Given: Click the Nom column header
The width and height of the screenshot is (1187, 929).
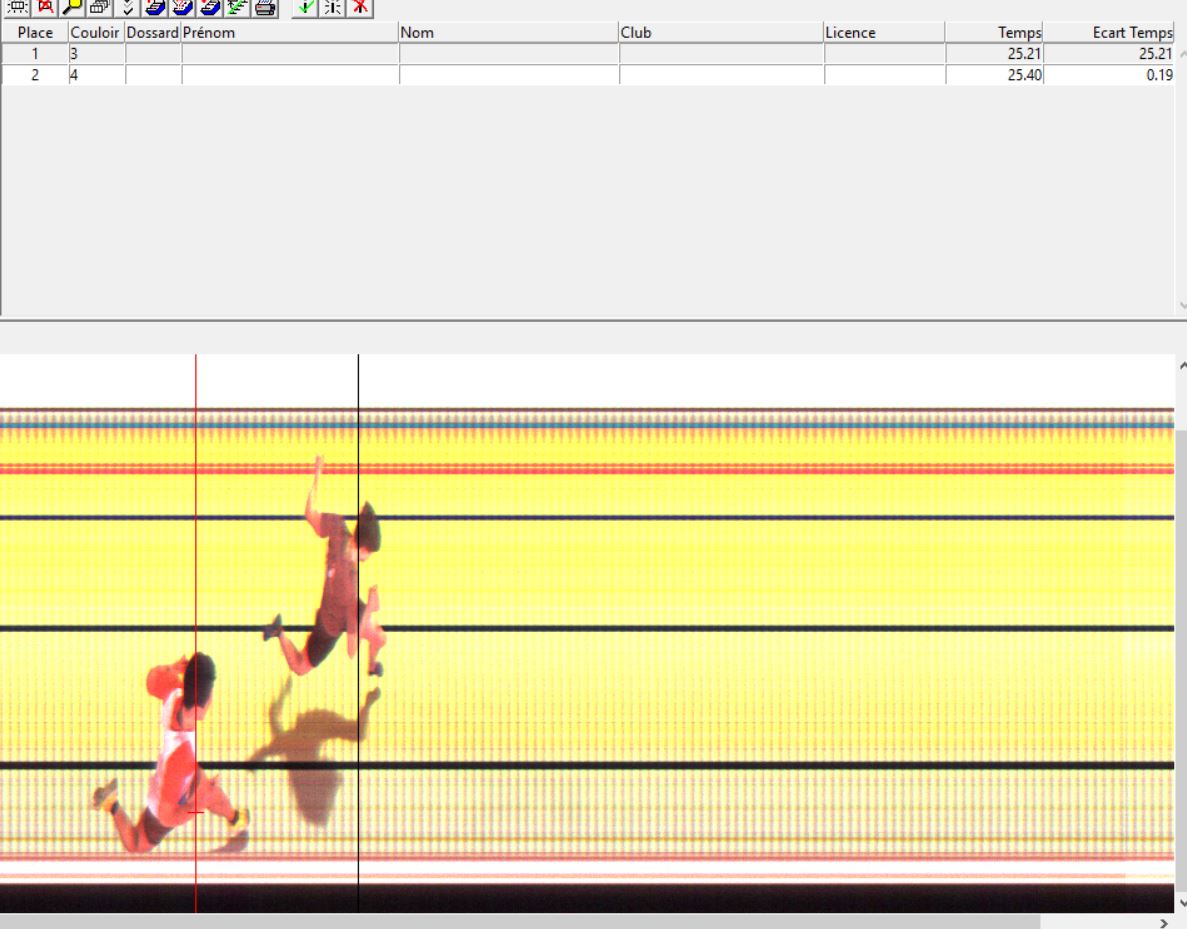Looking at the screenshot, I should click(x=509, y=33).
